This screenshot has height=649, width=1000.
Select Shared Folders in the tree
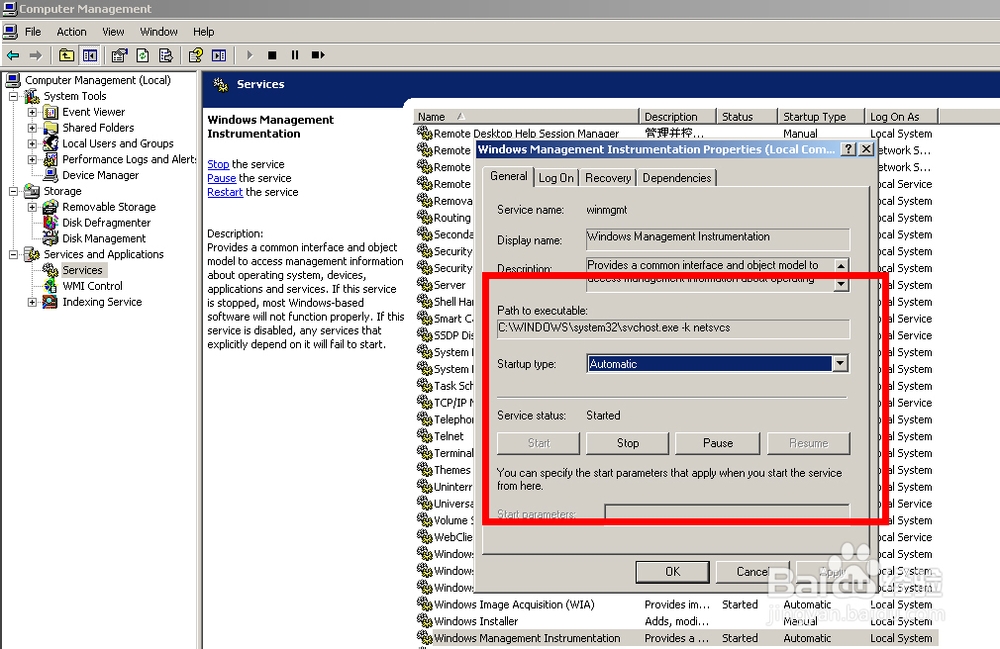coord(98,128)
